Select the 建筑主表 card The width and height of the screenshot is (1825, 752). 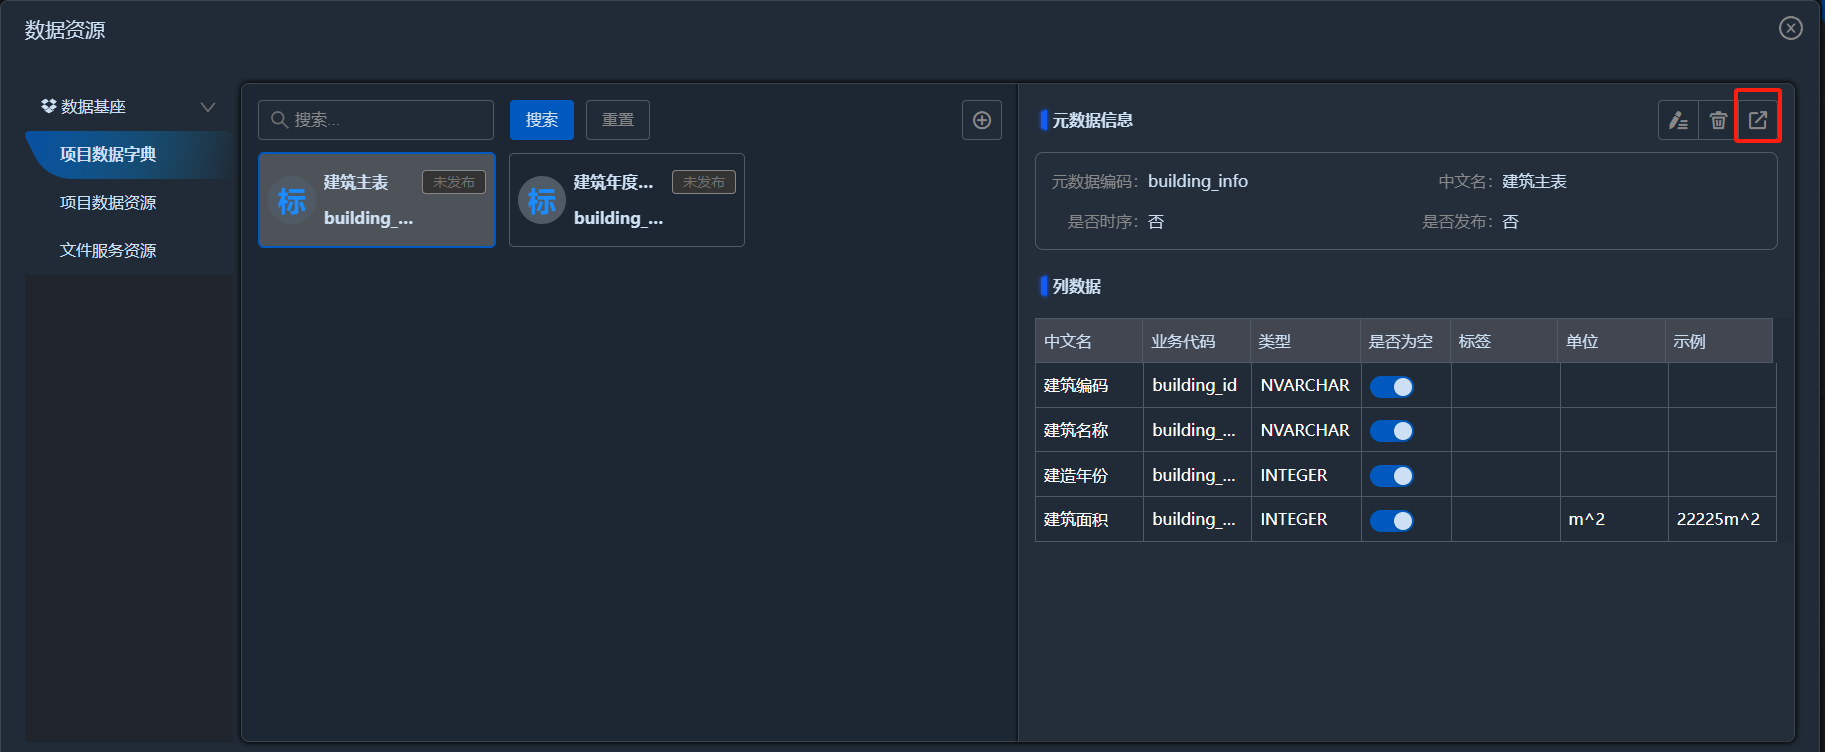(x=377, y=200)
